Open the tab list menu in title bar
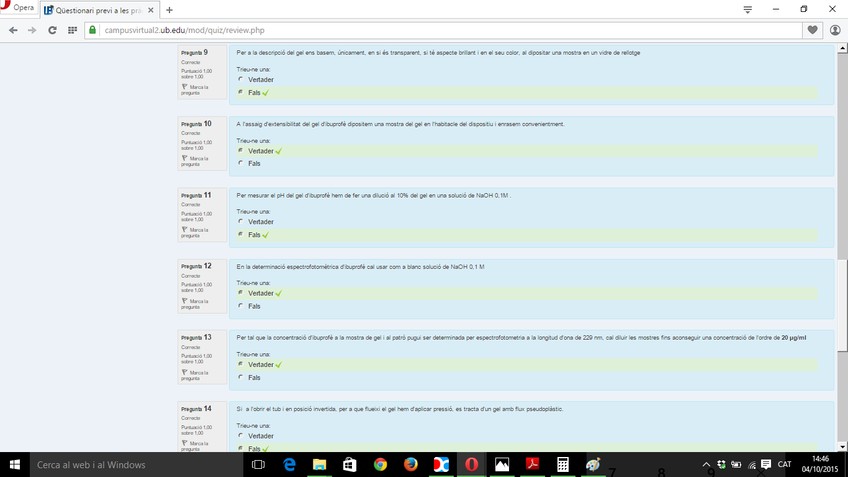848x477 pixels. click(x=747, y=9)
